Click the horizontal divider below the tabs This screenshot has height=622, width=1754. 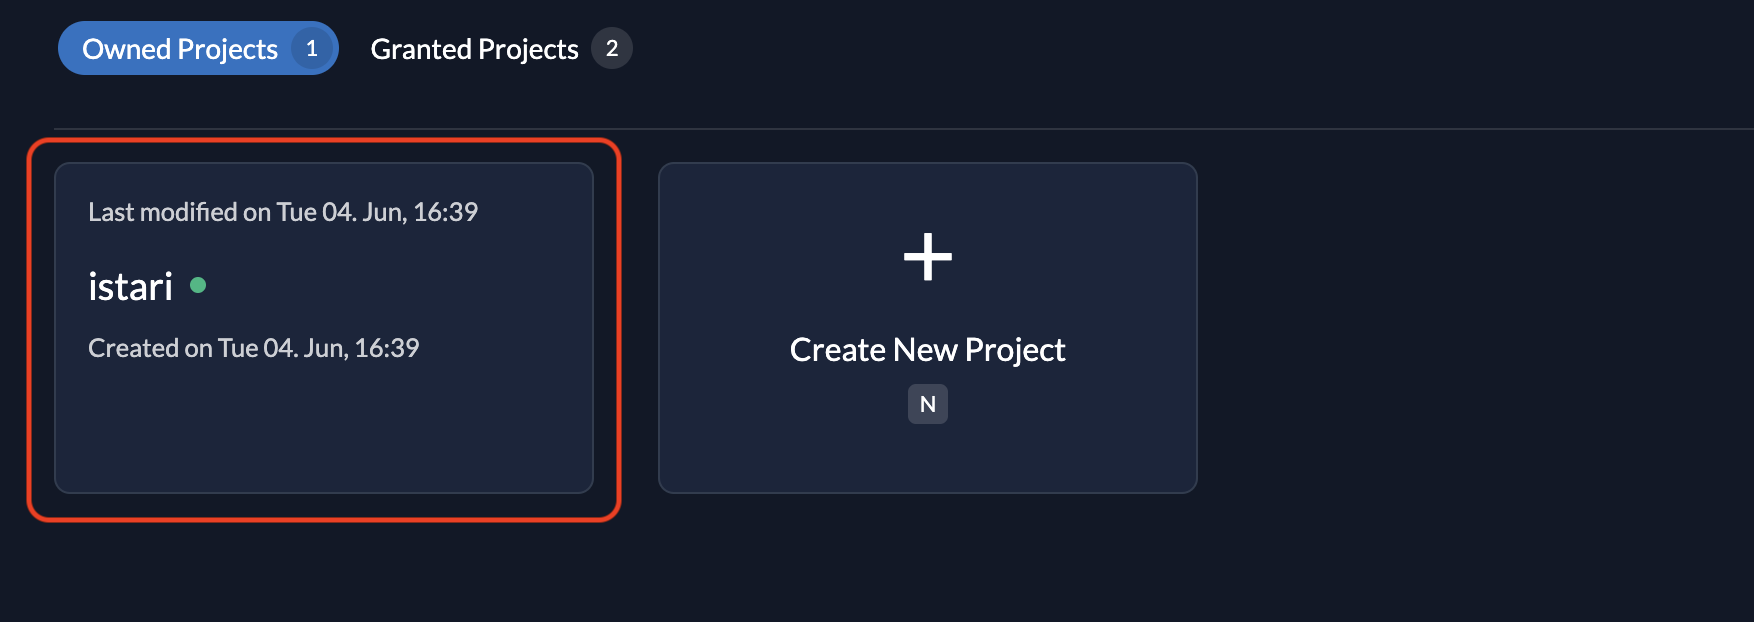(900, 129)
